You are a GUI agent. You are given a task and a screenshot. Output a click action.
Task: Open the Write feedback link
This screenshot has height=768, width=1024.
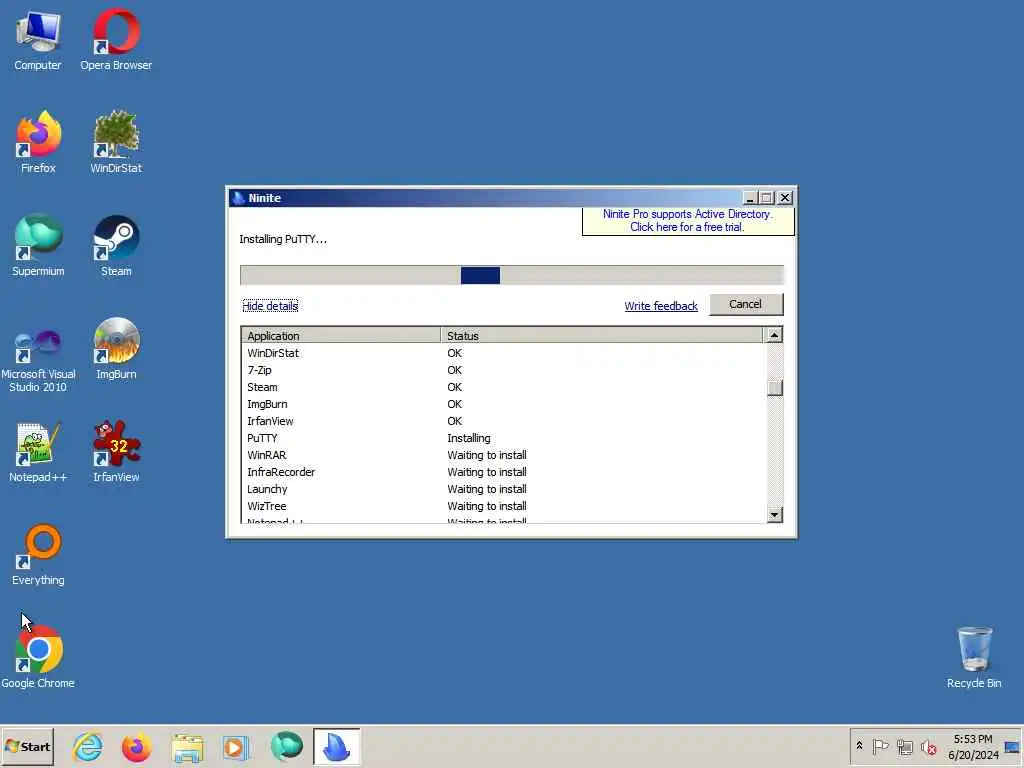pyautogui.click(x=661, y=306)
